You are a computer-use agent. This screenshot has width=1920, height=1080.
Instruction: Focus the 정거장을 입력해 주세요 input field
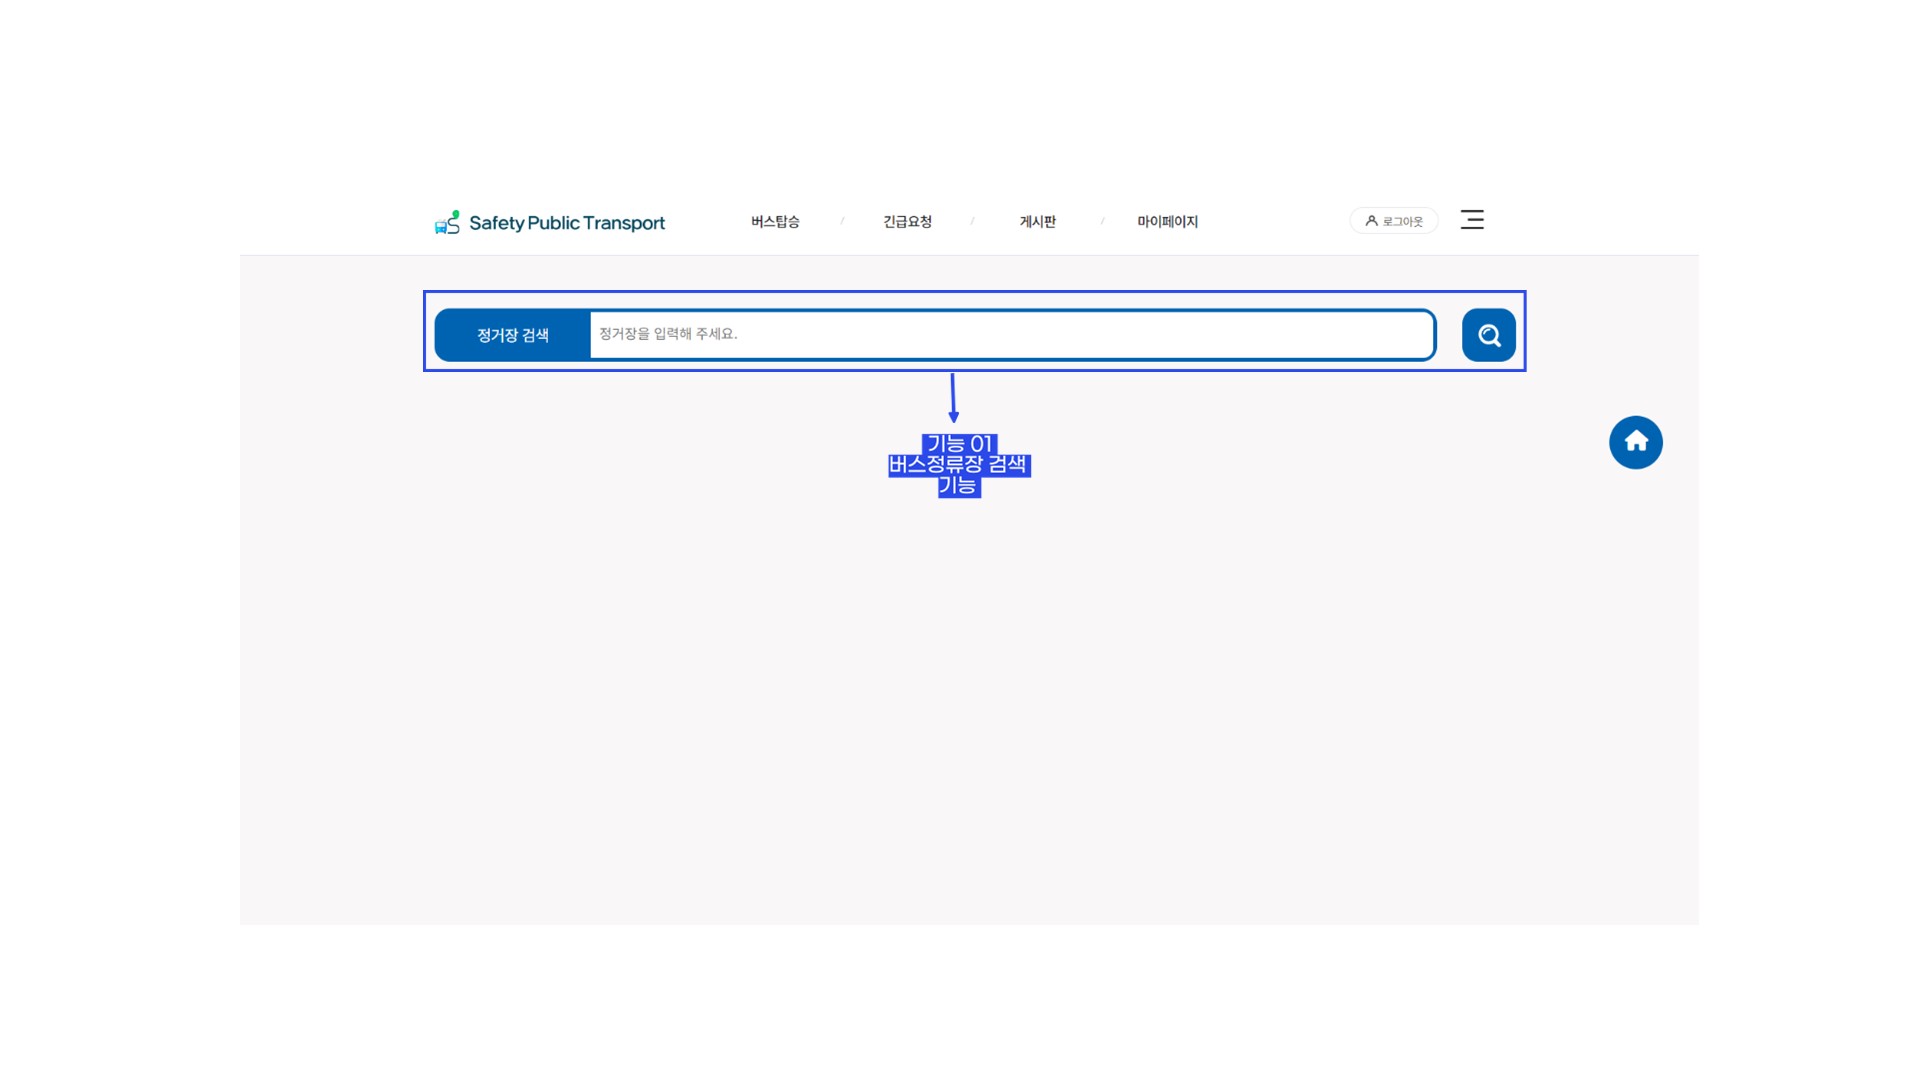click(x=1010, y=334)
